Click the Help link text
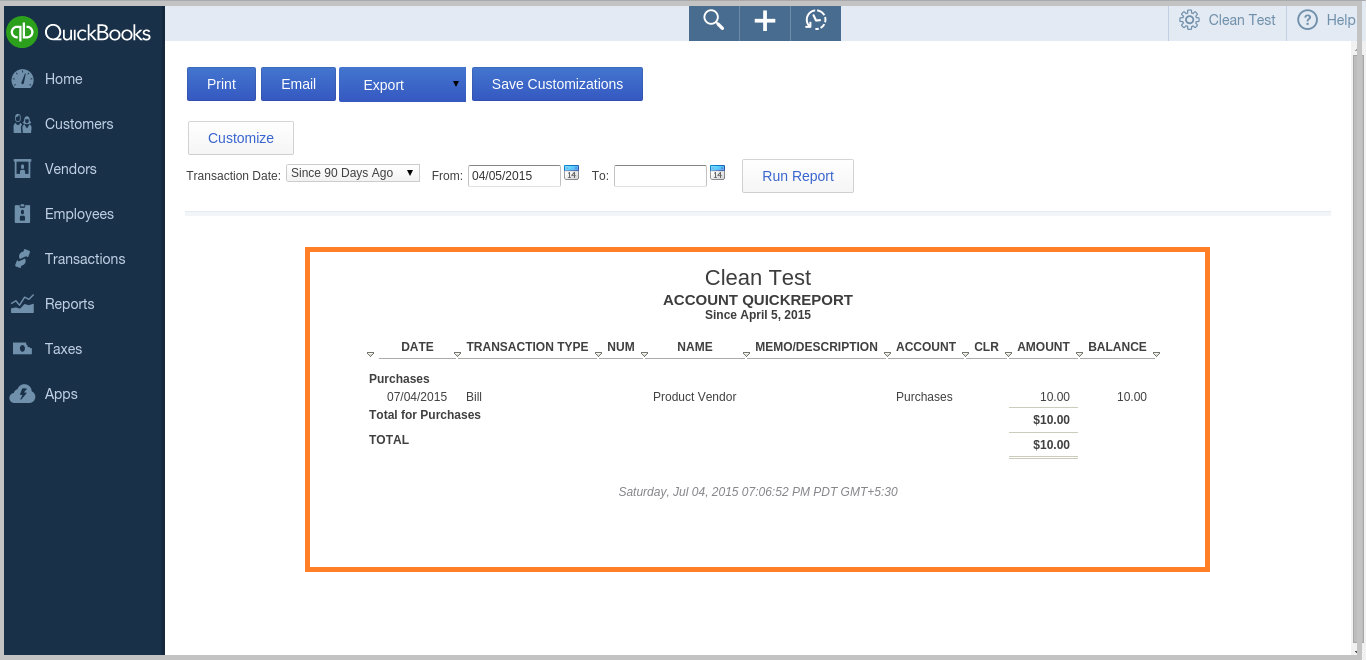The image size is (1366, 660). click(x=1340, y=20)
